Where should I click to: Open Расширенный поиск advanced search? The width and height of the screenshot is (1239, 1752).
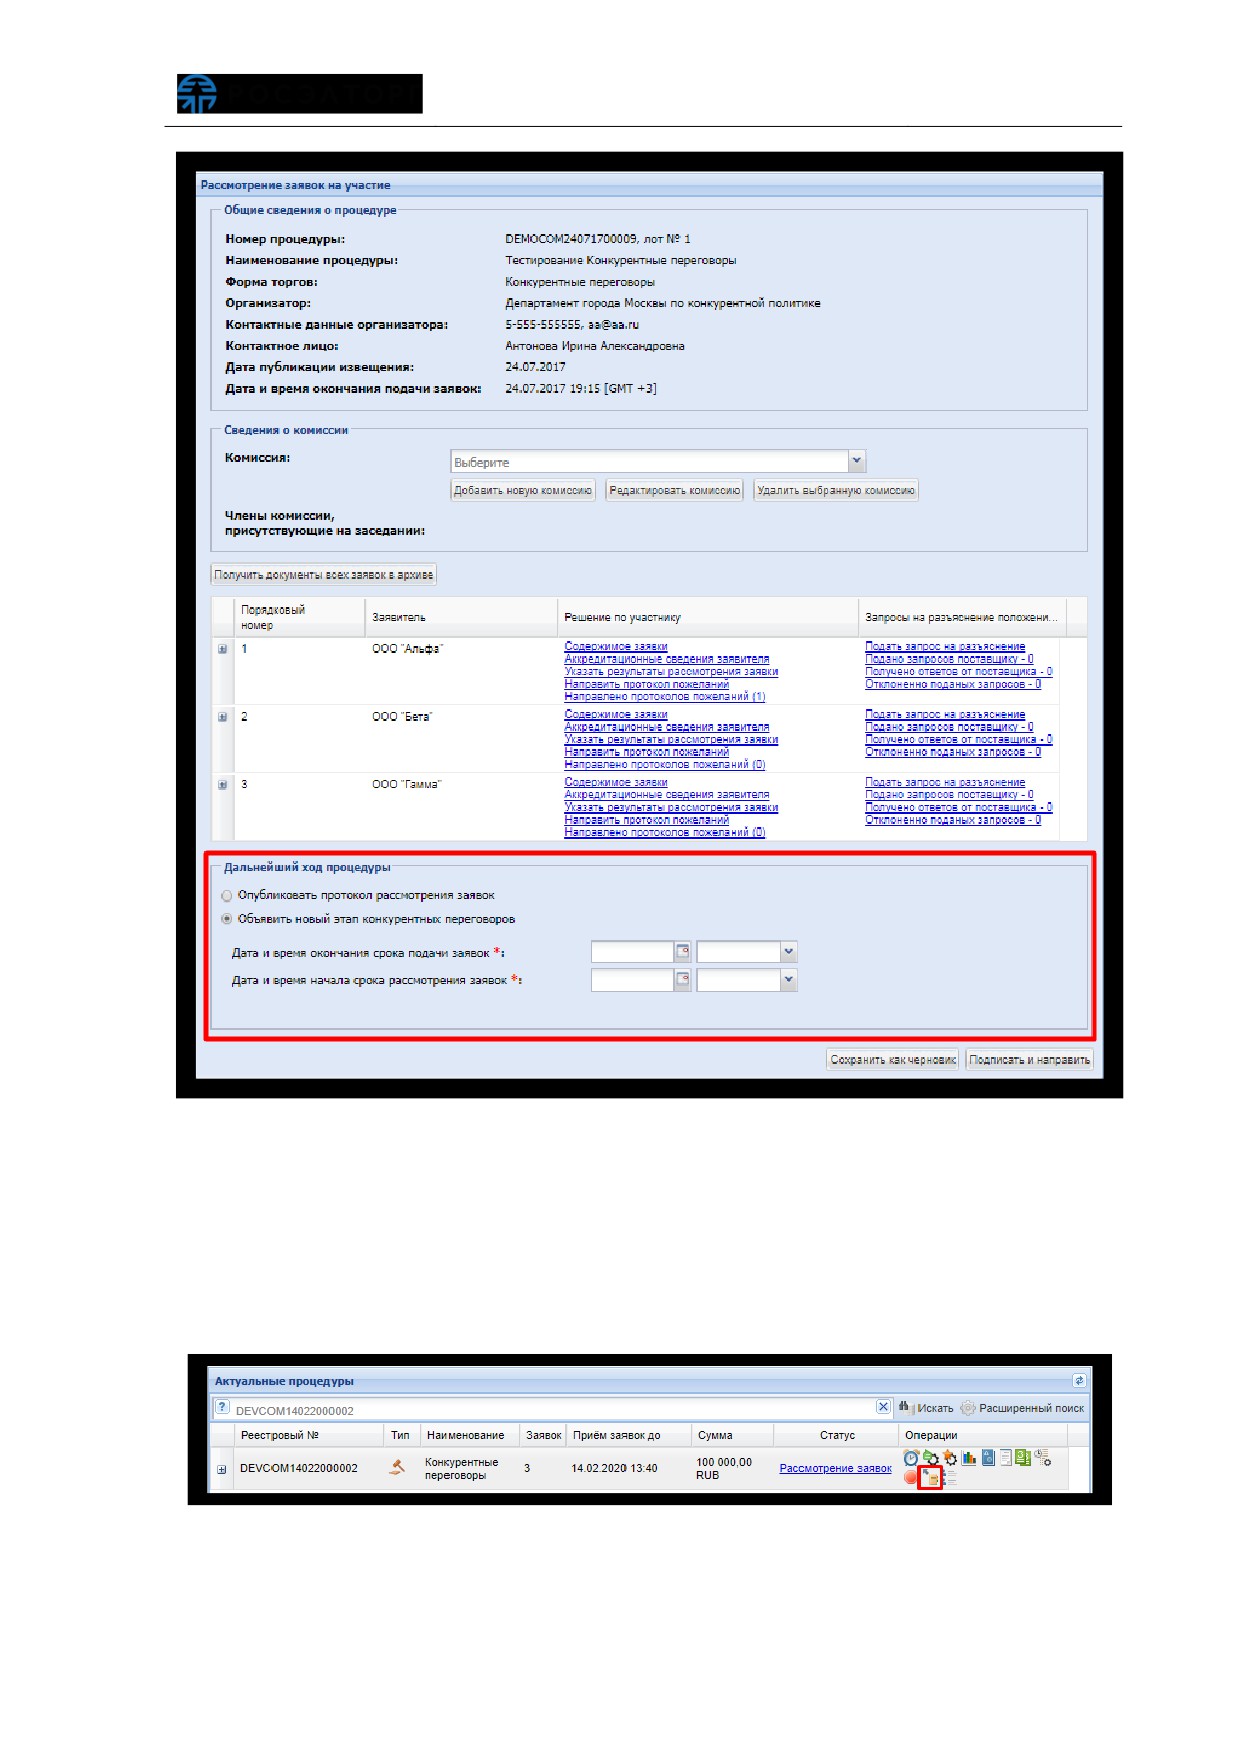coord(1022,1408)
